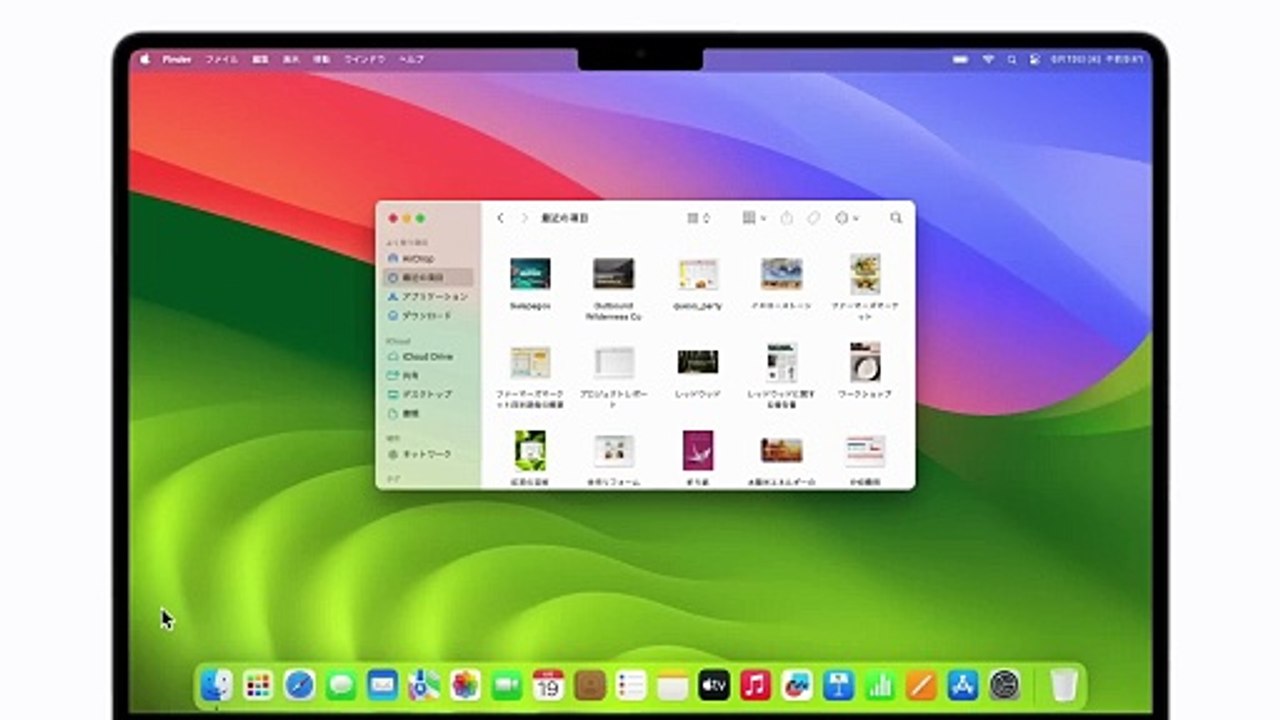The image size is (1280, 720).
Task: Select ダウンロード in the sidebar
Action: coord(428,316)
